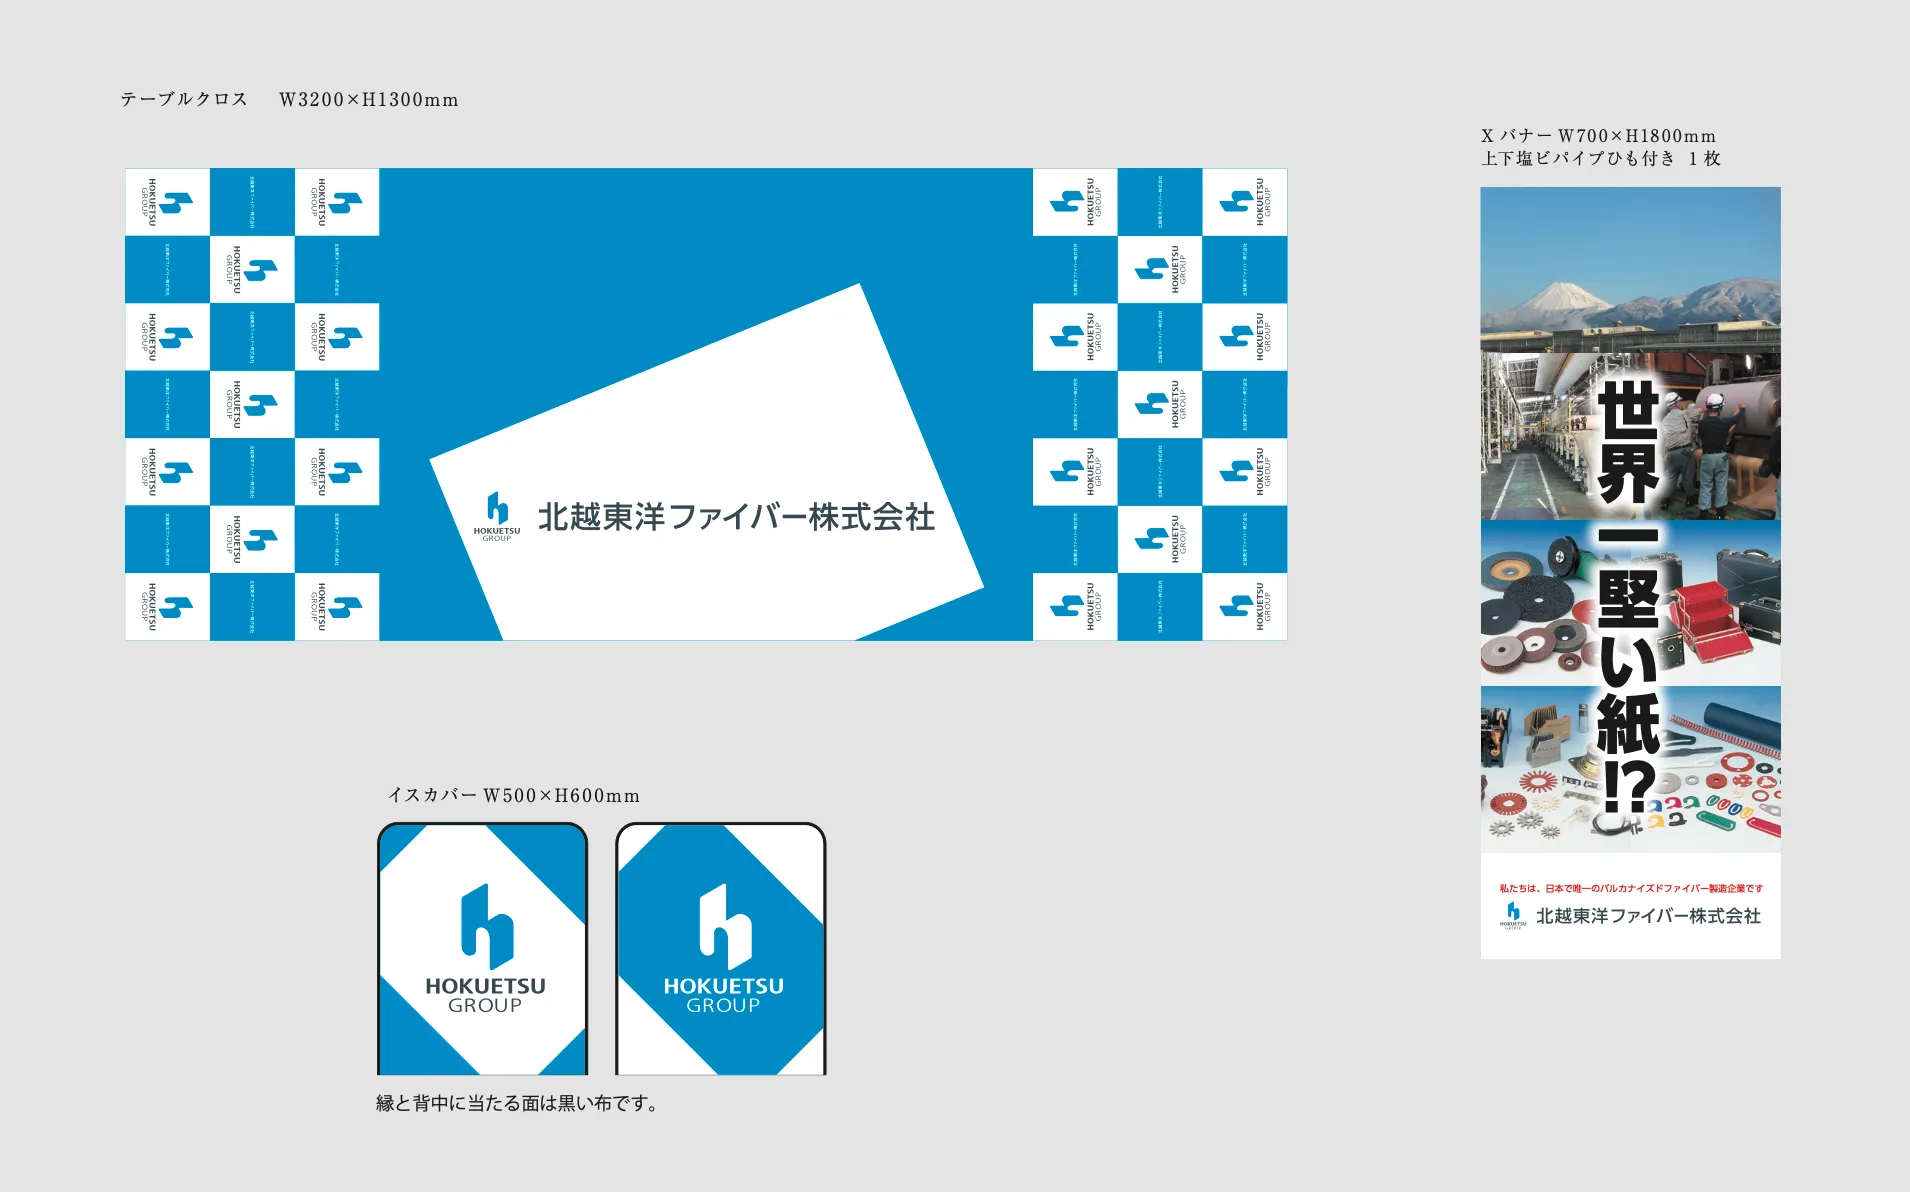Click the 北越東洋ファイバー株式会社 text on the tablecloth
Viewport: 1910px width, 1192px height.
click(736, 517)
